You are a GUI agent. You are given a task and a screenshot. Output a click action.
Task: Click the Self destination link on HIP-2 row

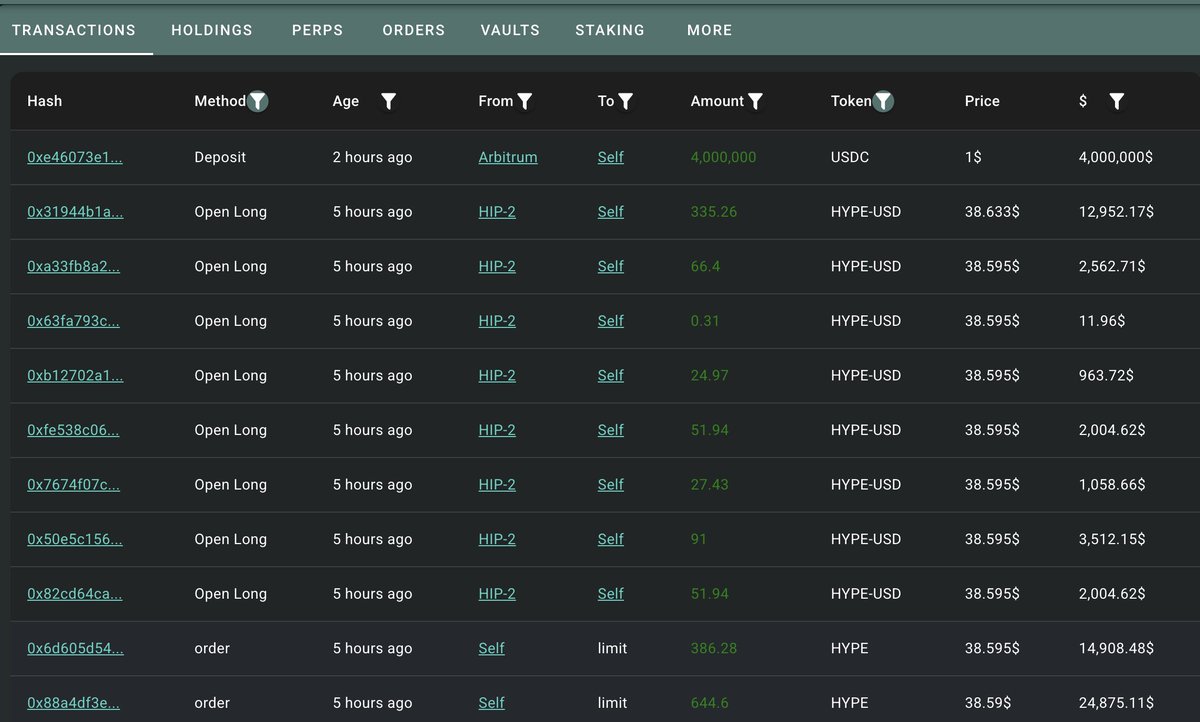click(x=611, y=211)
